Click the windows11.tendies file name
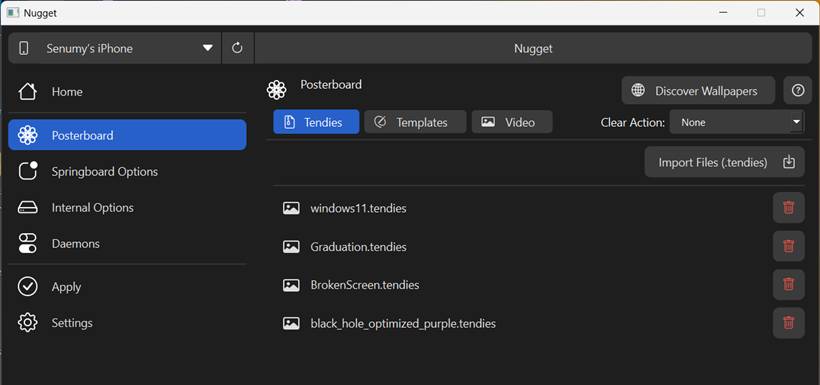The image size is (820, 385). [358, 208]
